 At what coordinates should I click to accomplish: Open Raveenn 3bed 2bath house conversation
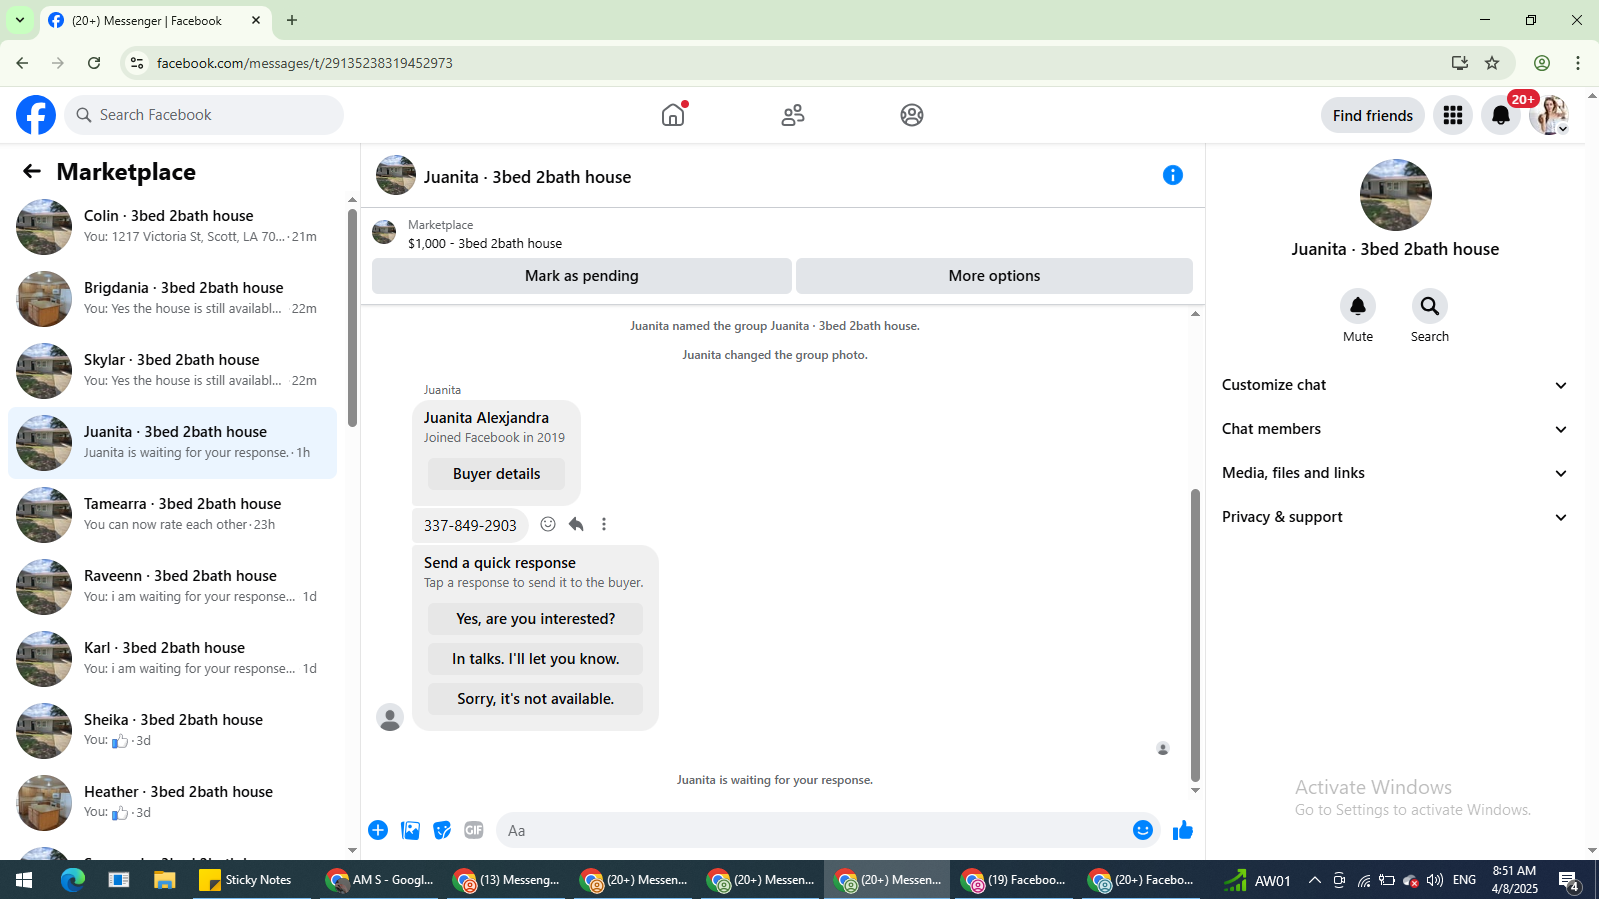coord(172,586)
